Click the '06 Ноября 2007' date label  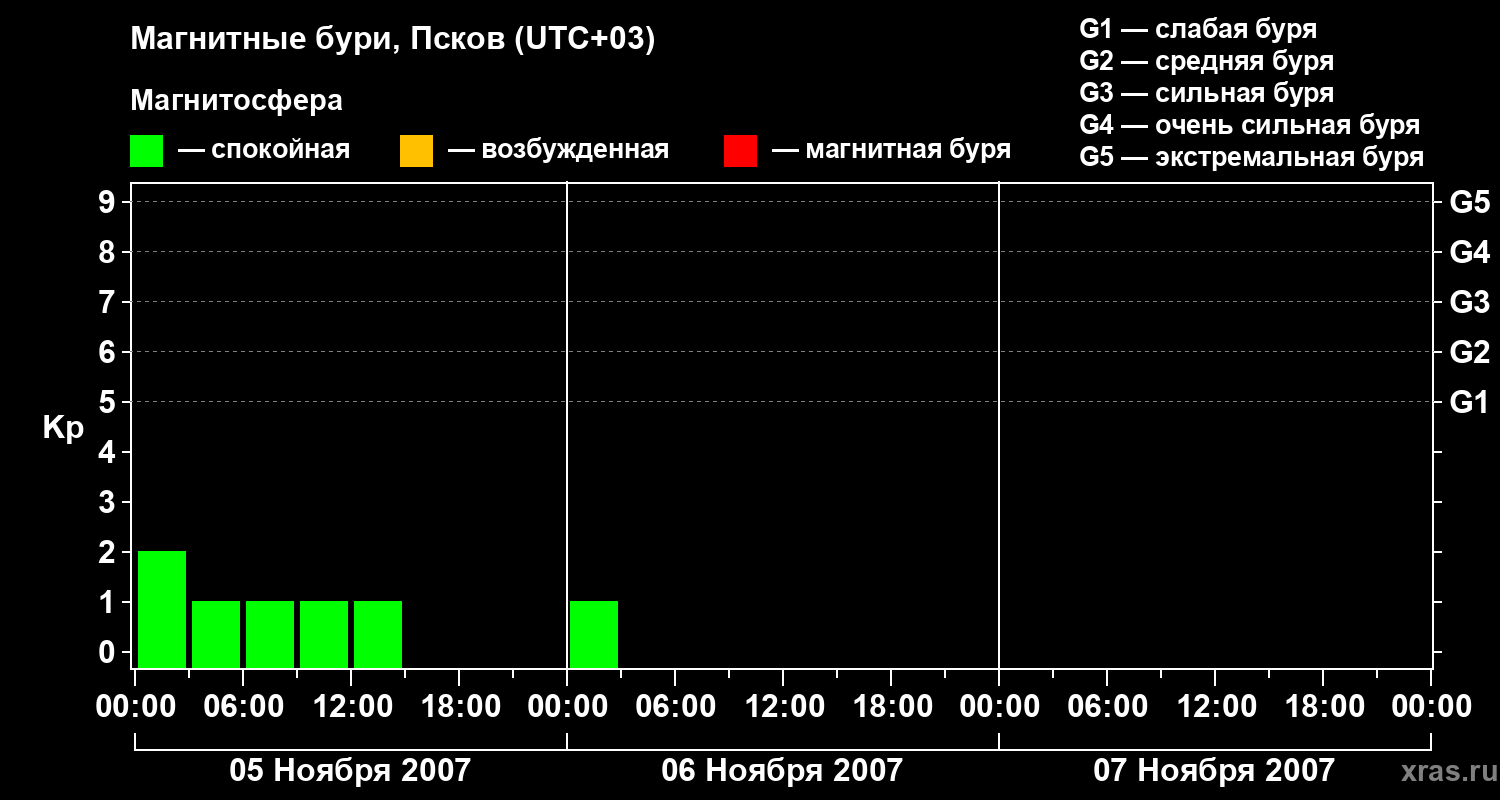782,770
